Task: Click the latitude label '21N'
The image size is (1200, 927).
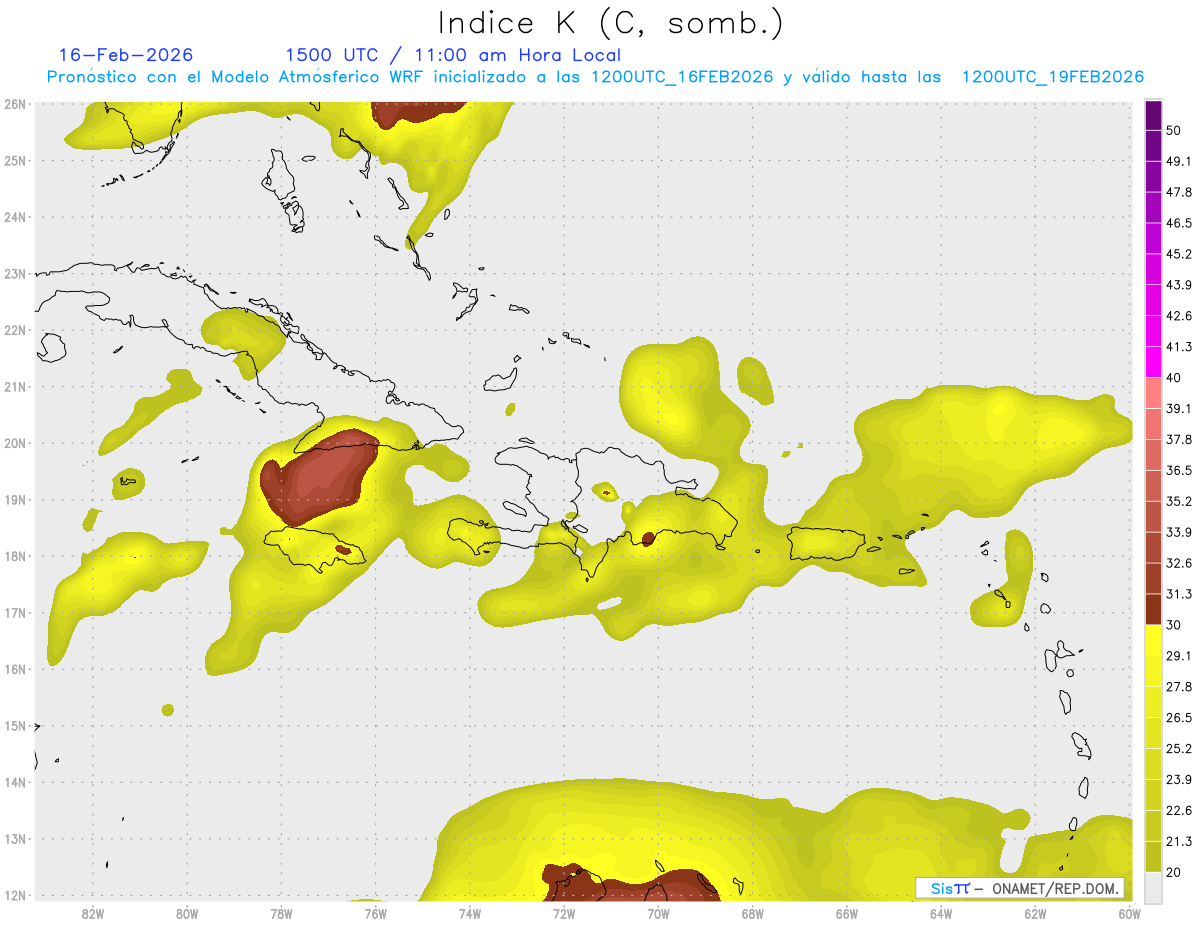Action: click(15, 387)
